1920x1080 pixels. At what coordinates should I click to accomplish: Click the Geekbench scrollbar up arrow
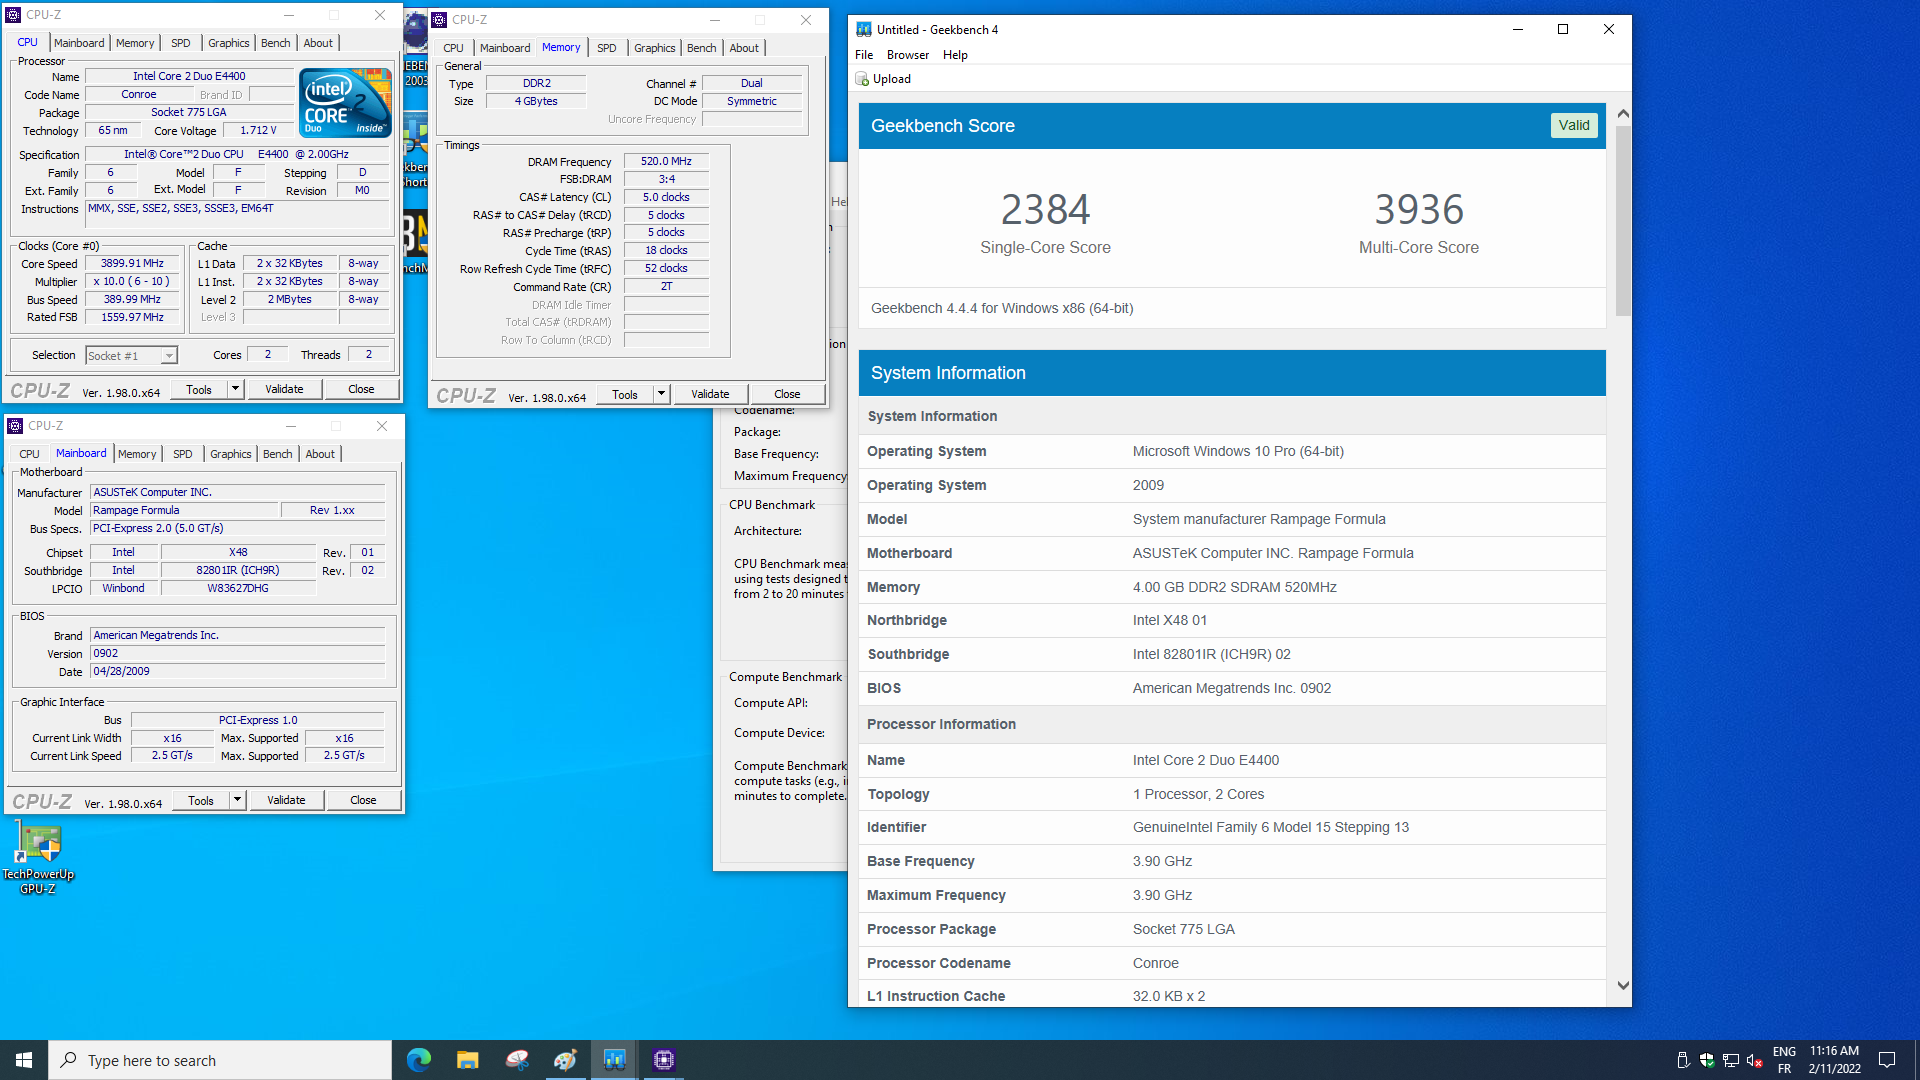pyautogui.click(x=1623, y=114)
